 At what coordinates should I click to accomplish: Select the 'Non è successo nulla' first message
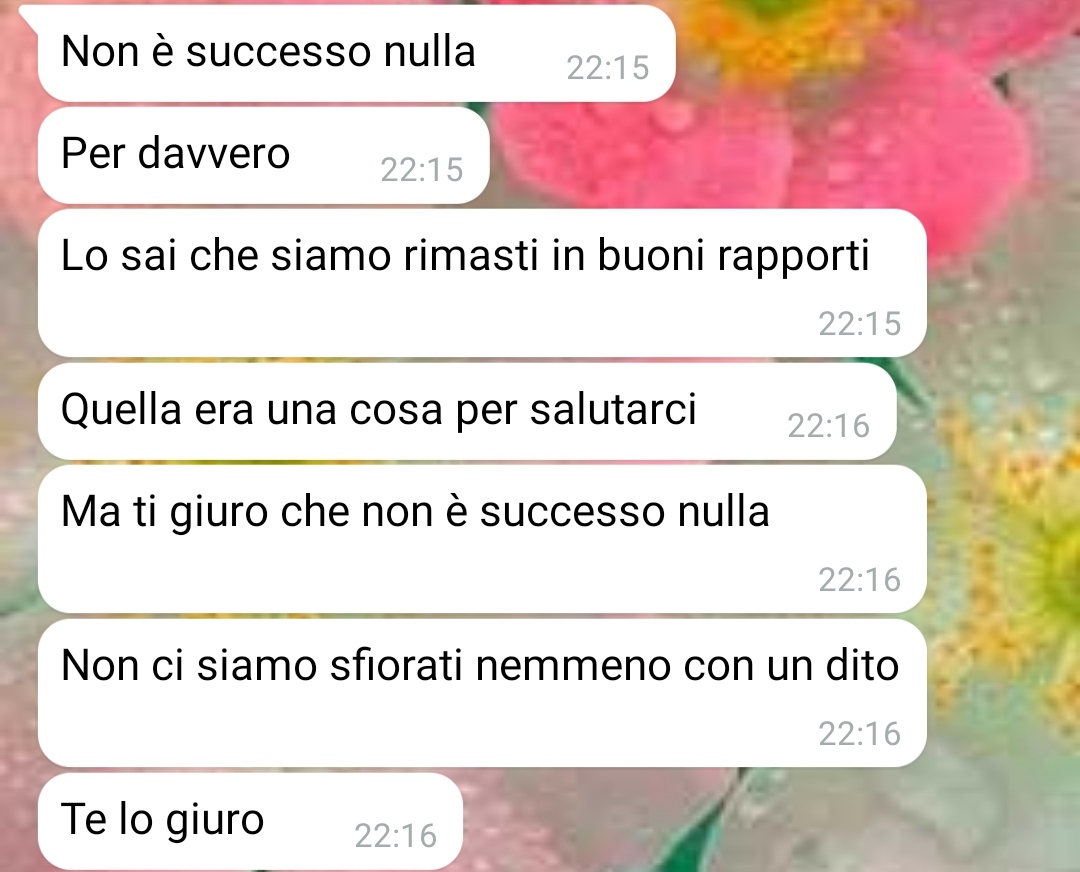tap(356, 53)
